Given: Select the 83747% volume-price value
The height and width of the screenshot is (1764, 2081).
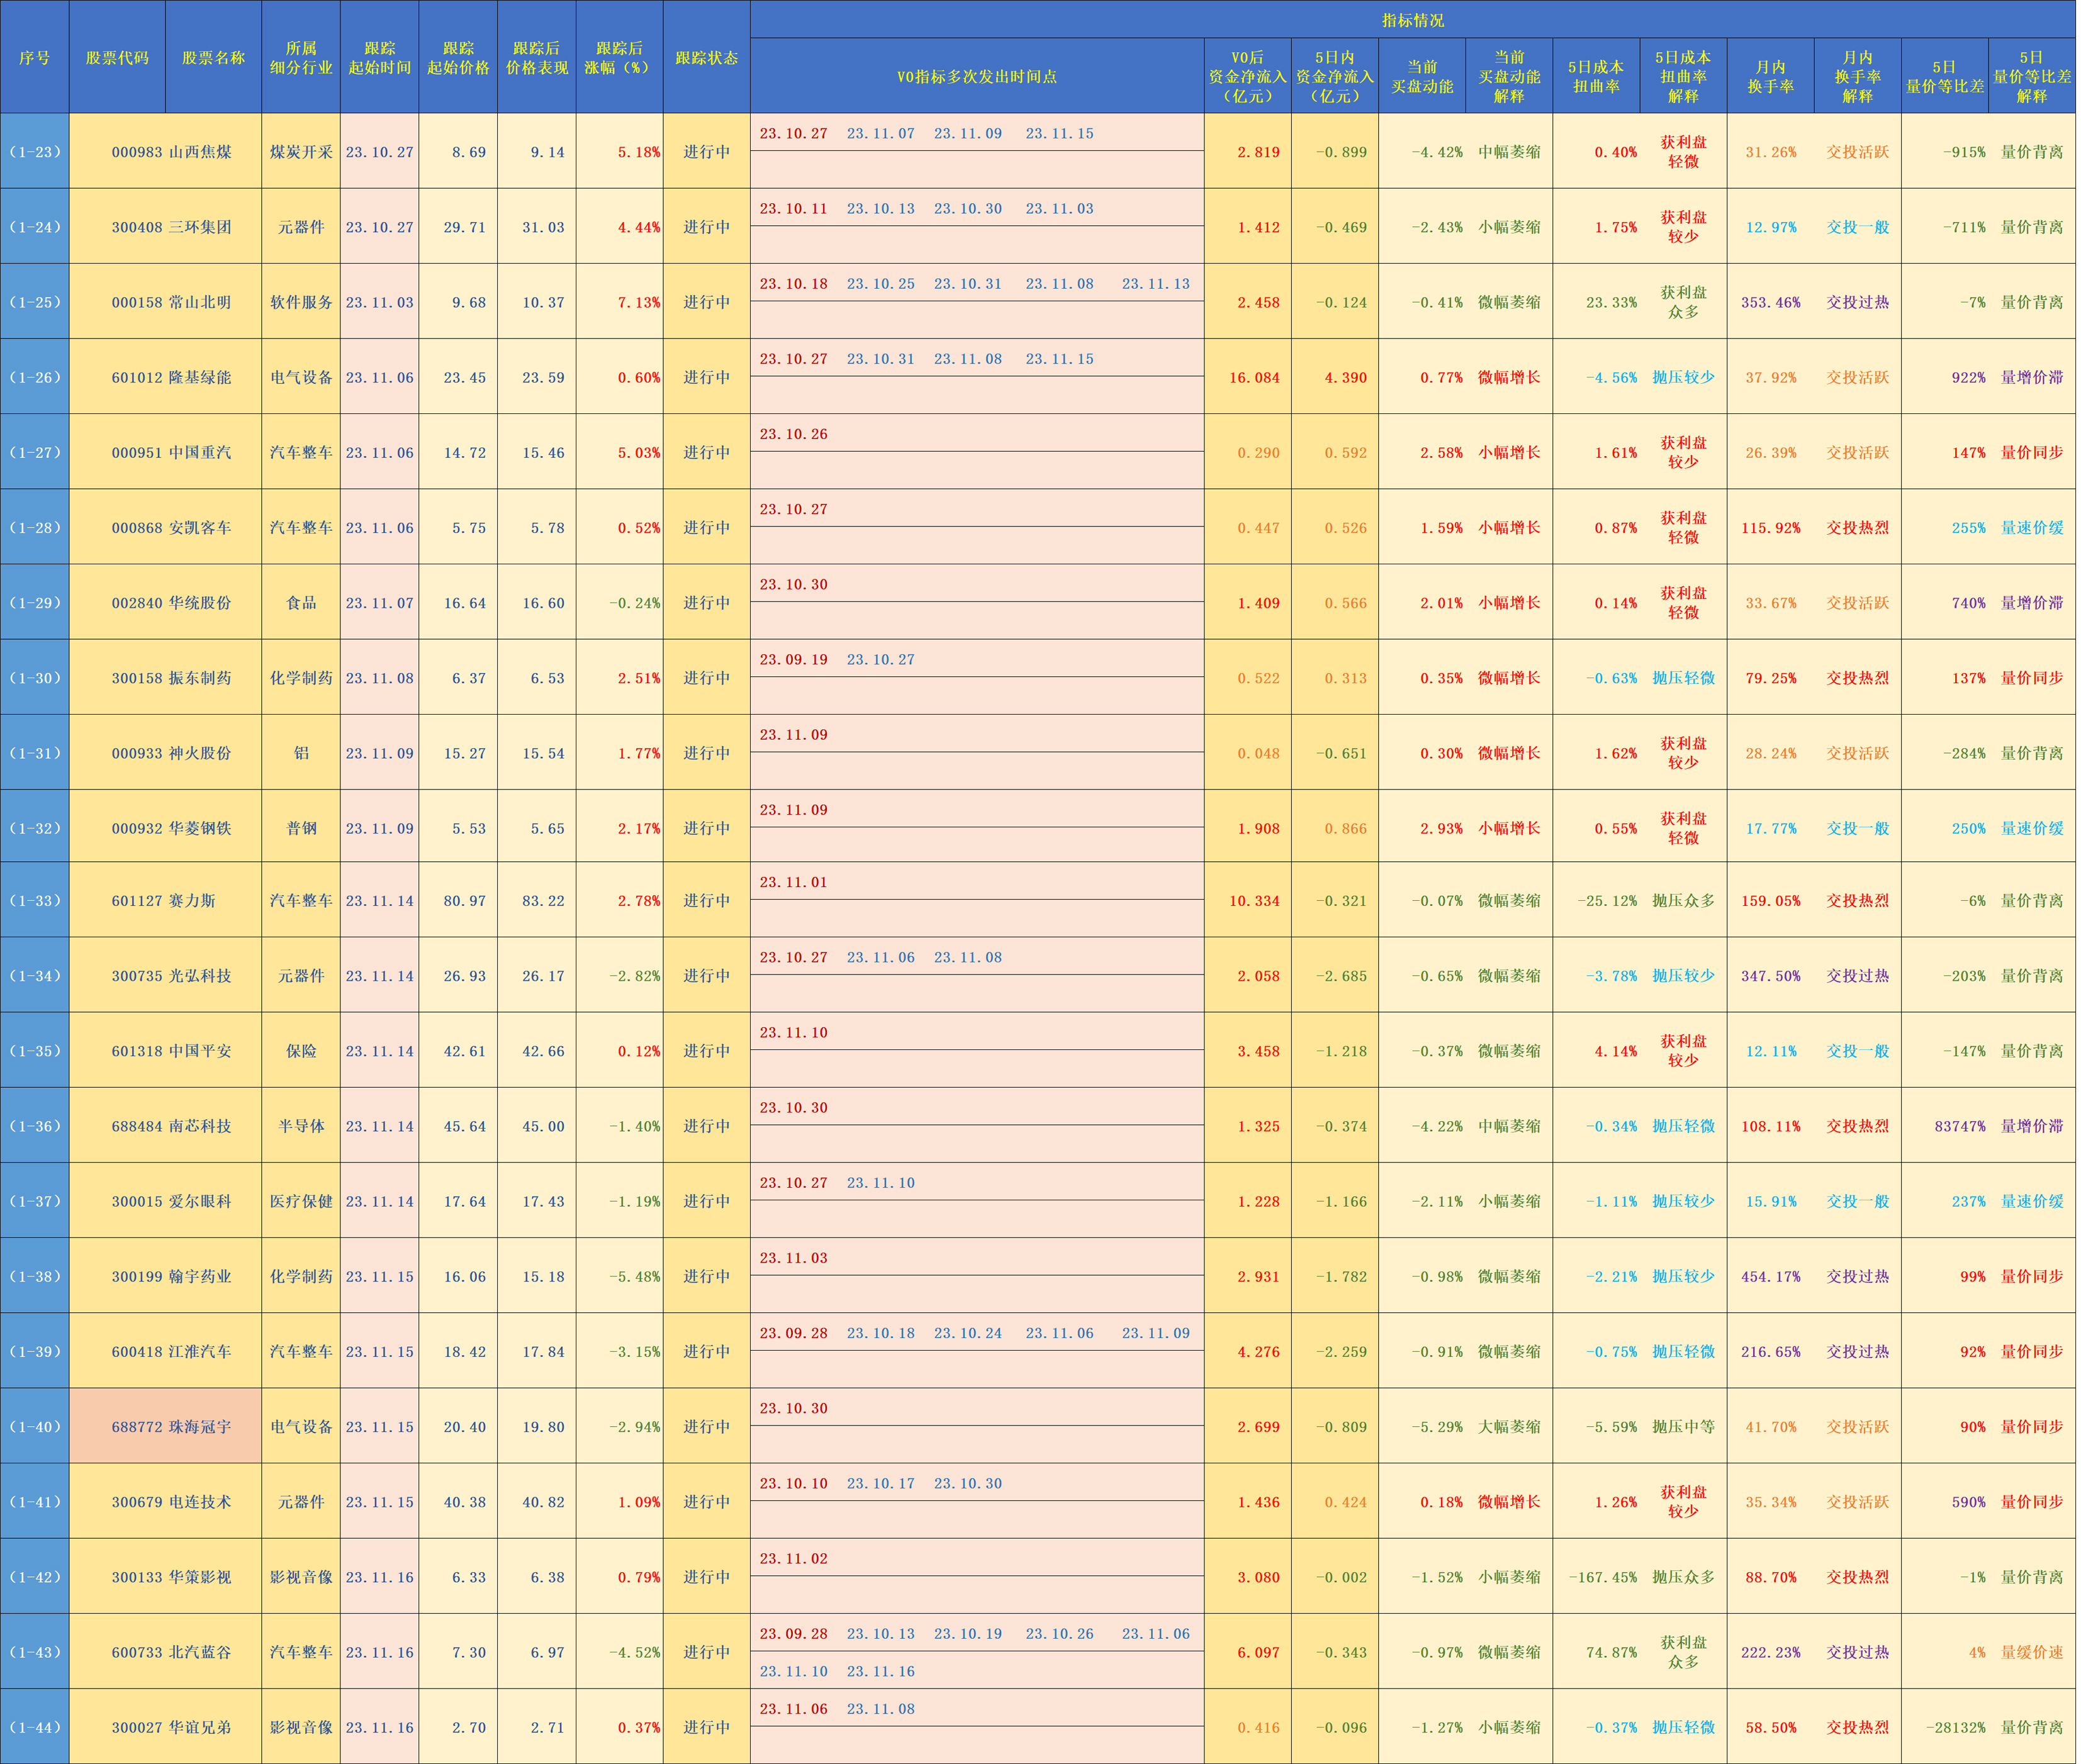Looking at the screenshot, I should click(1960, 1125).
